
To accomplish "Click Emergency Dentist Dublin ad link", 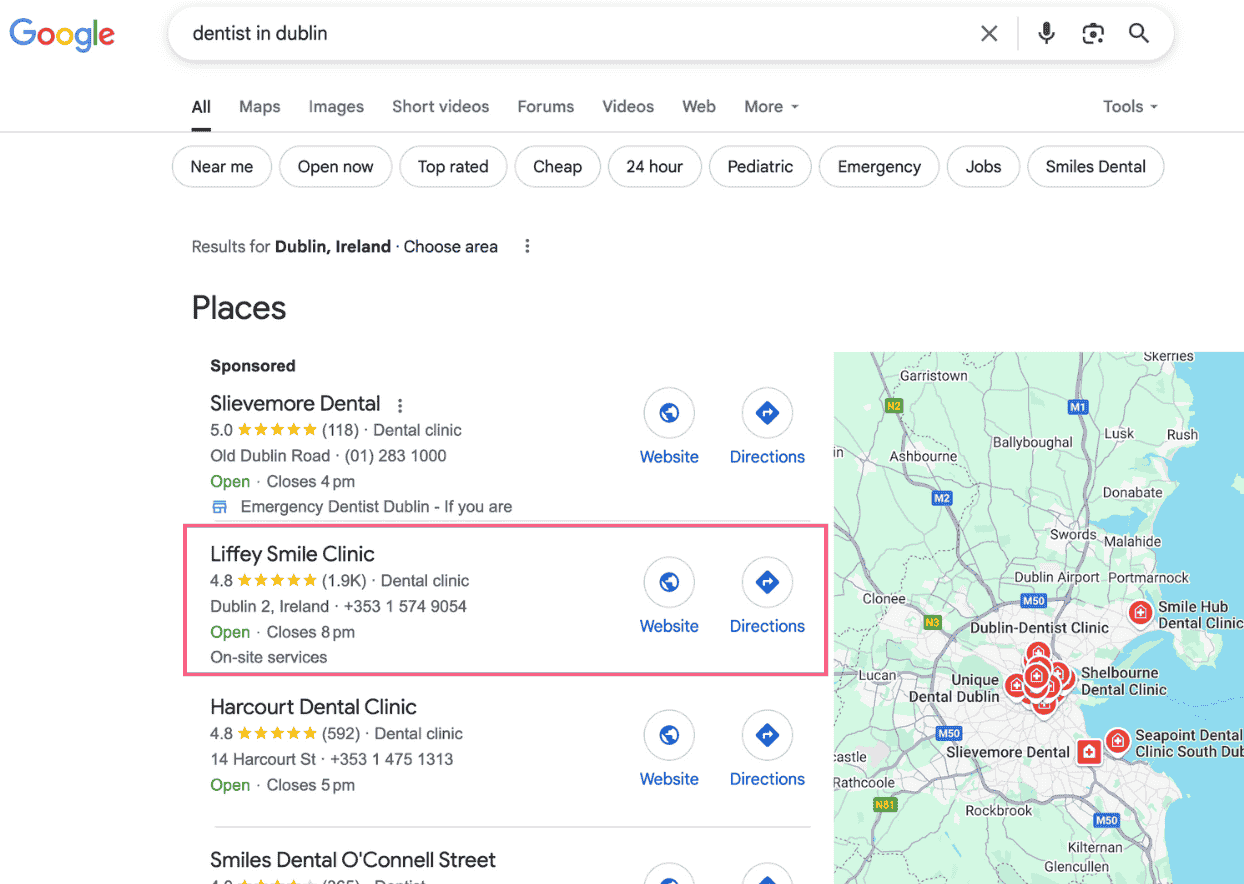I will (x=376, y=507).
